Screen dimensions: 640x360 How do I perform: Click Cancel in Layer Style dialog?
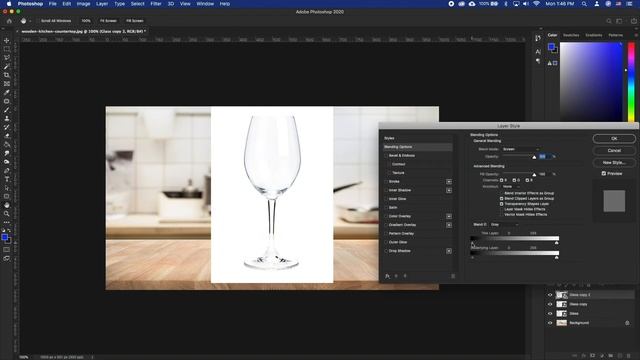coord(614,151)
